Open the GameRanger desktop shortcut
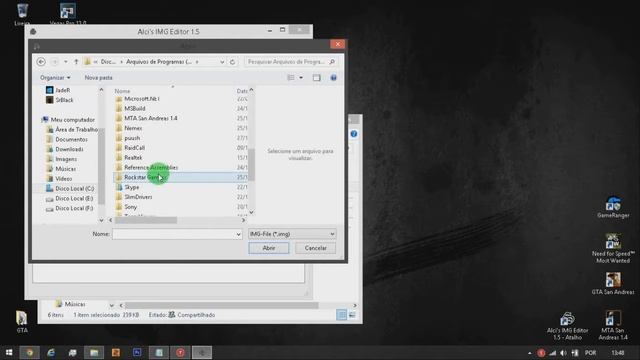This screenshot has width=640, height=360. (613, 207)
